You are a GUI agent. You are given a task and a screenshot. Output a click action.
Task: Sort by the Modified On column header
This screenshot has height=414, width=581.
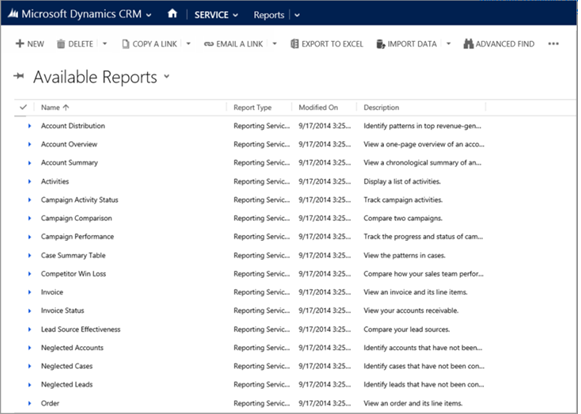(x=318, y=107)
